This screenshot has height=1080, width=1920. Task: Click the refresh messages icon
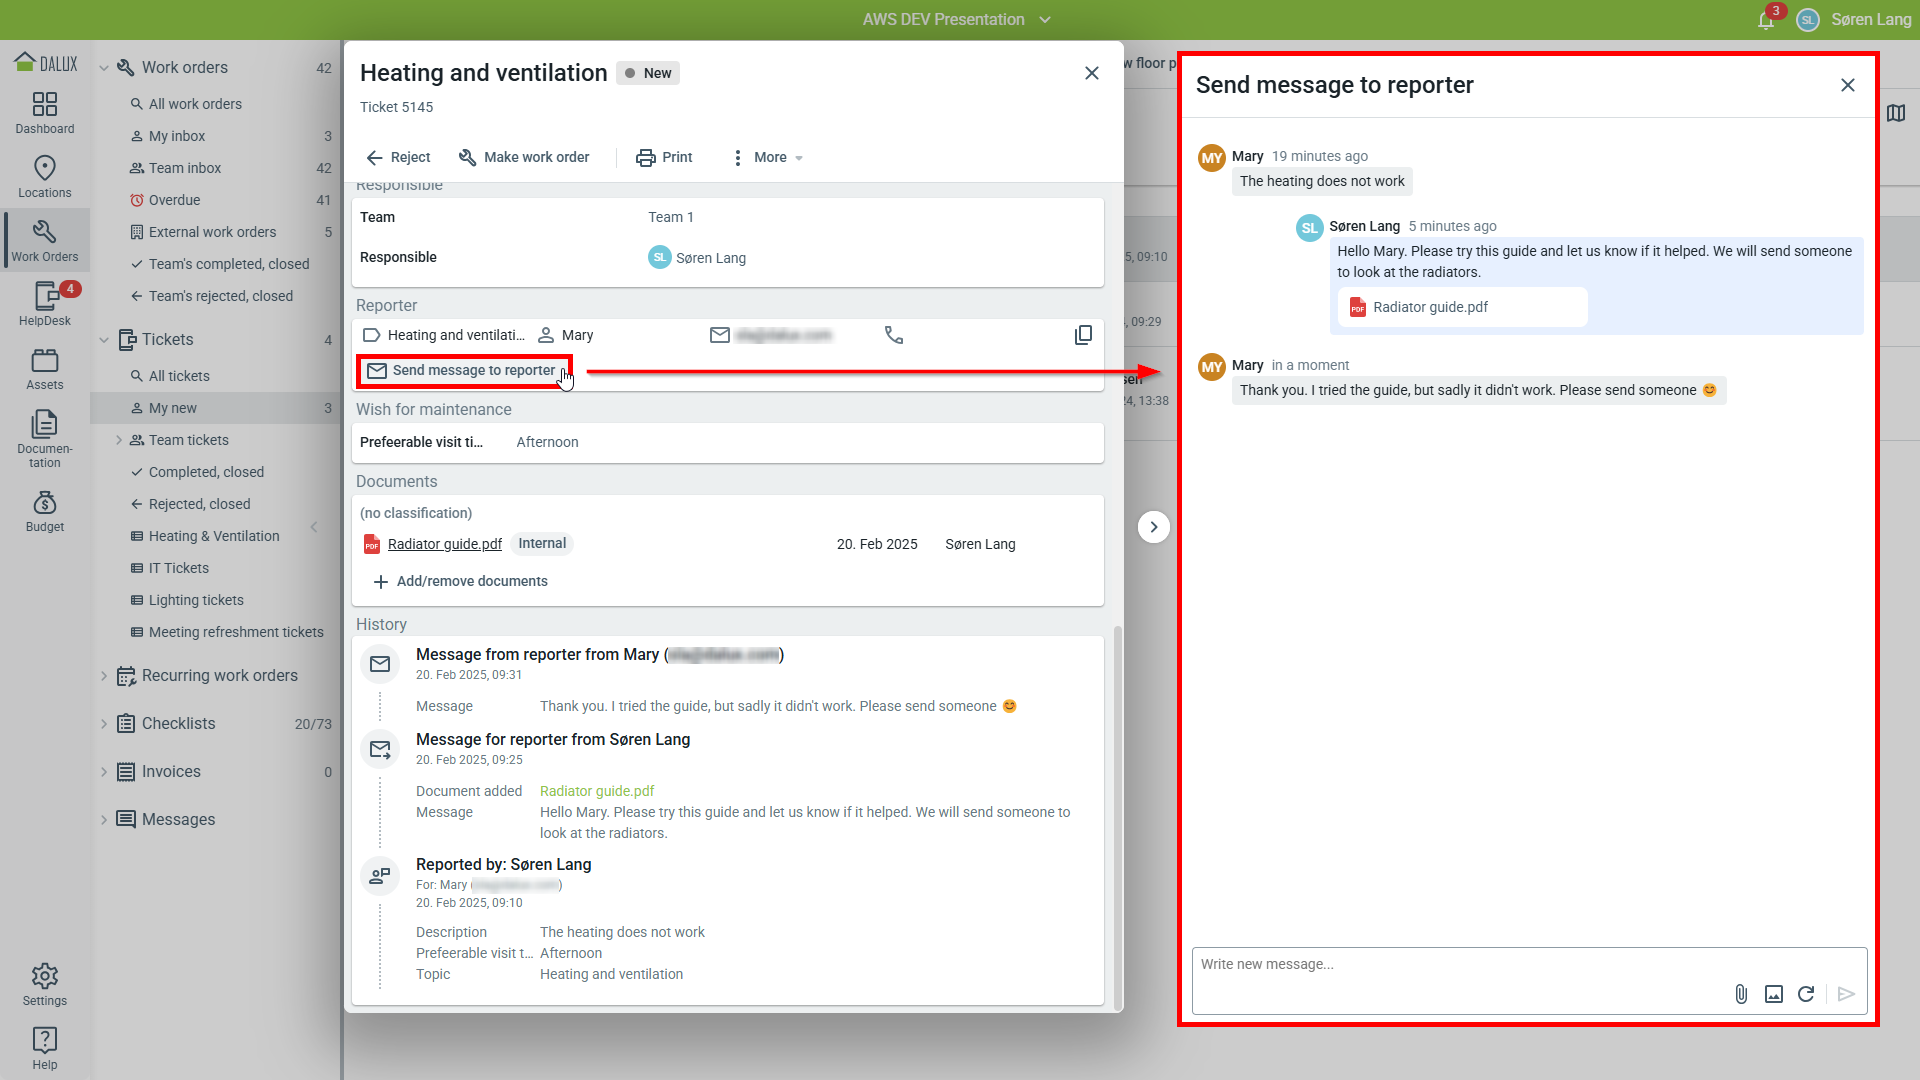1806,994
